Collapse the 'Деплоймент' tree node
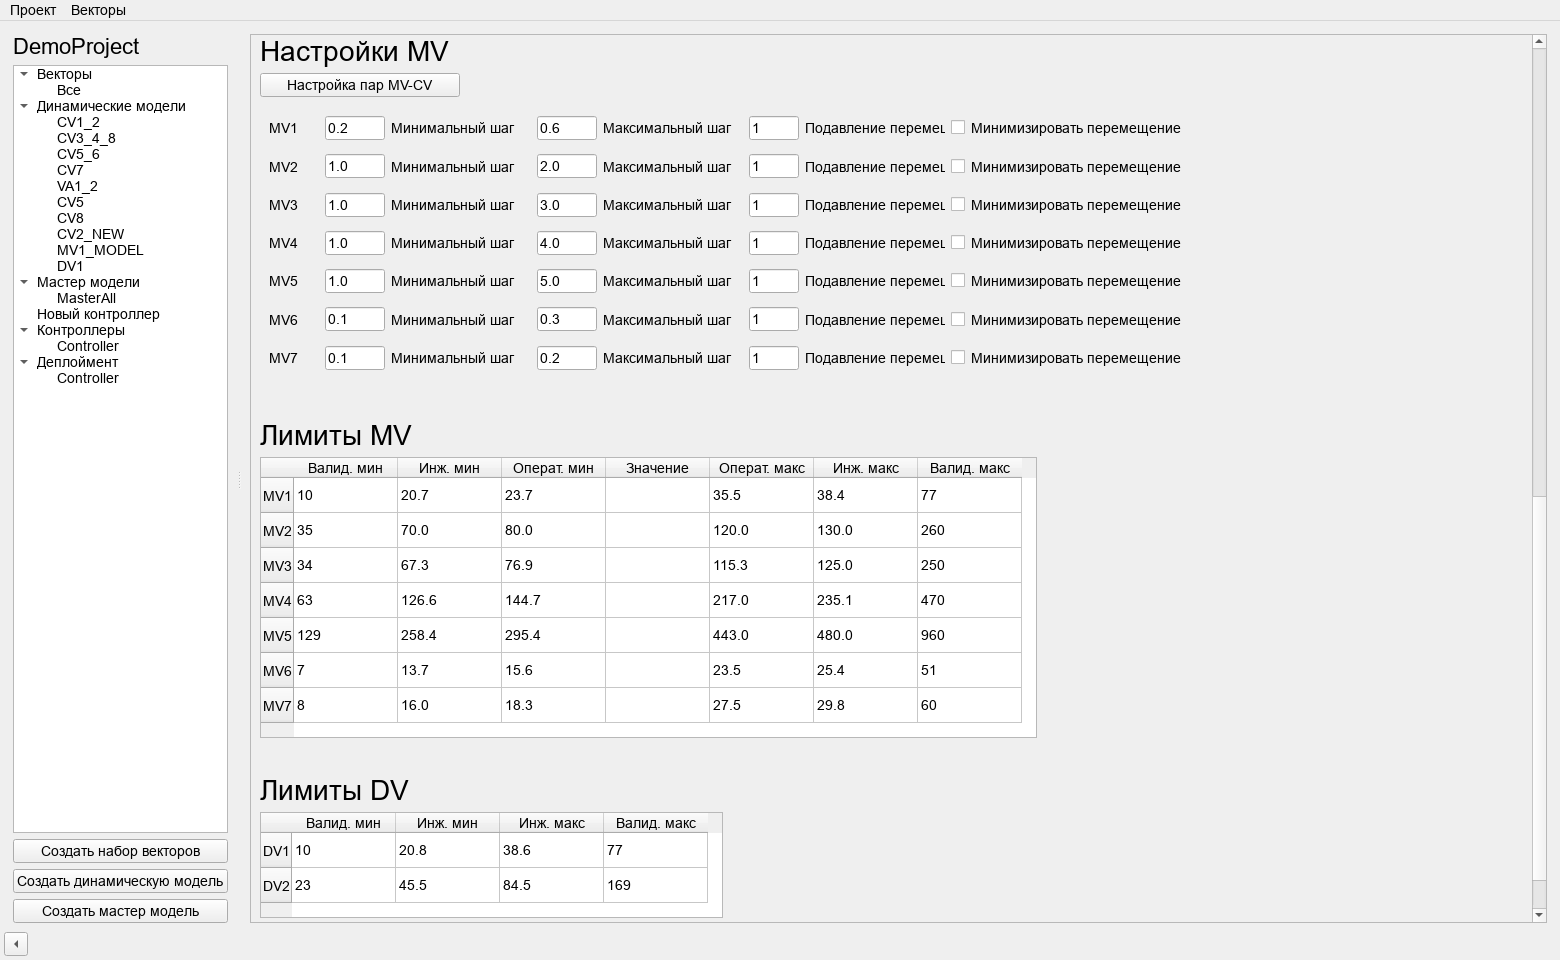Viewport: 1560px width, 960px height. click(x=24, y=362)
